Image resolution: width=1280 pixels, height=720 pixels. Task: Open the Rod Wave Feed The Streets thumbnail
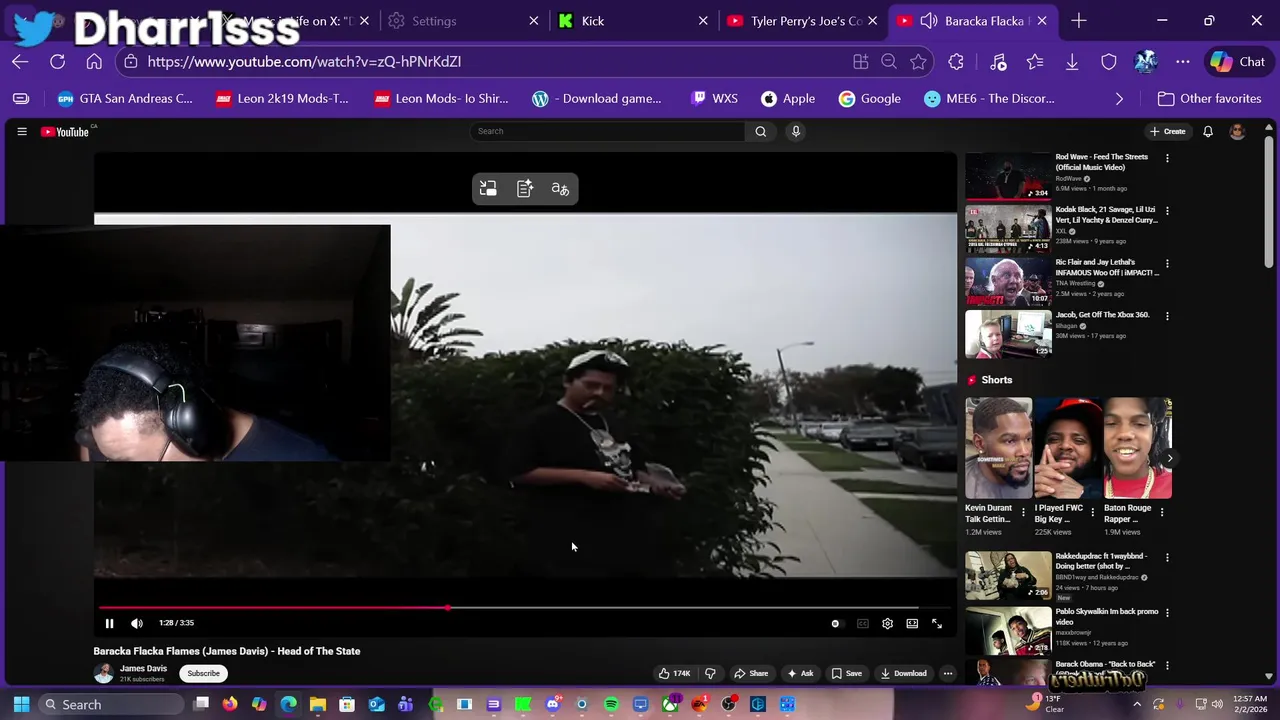click(1008, 176)
